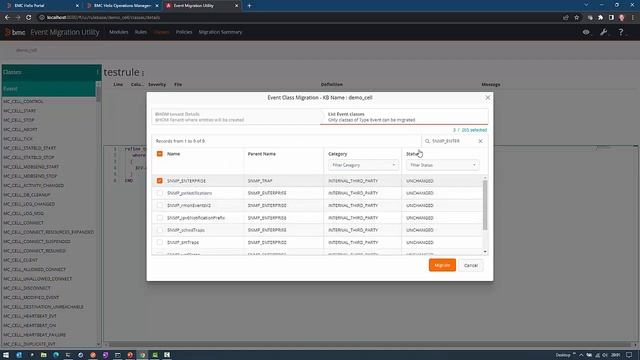Viewport: 640px width, 360px height.
Task: Select MC_CELL_STOP in the Classes list
Action: (x=19, y=120)
